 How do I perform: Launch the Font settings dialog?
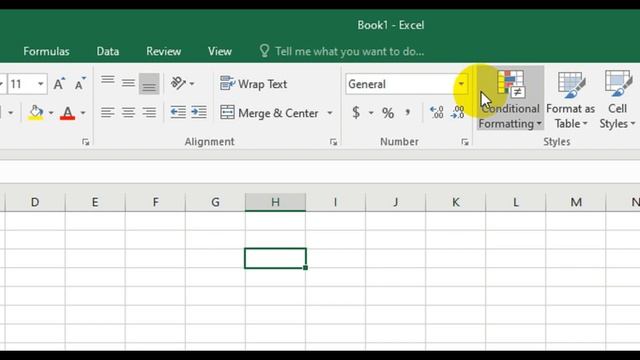85,142
